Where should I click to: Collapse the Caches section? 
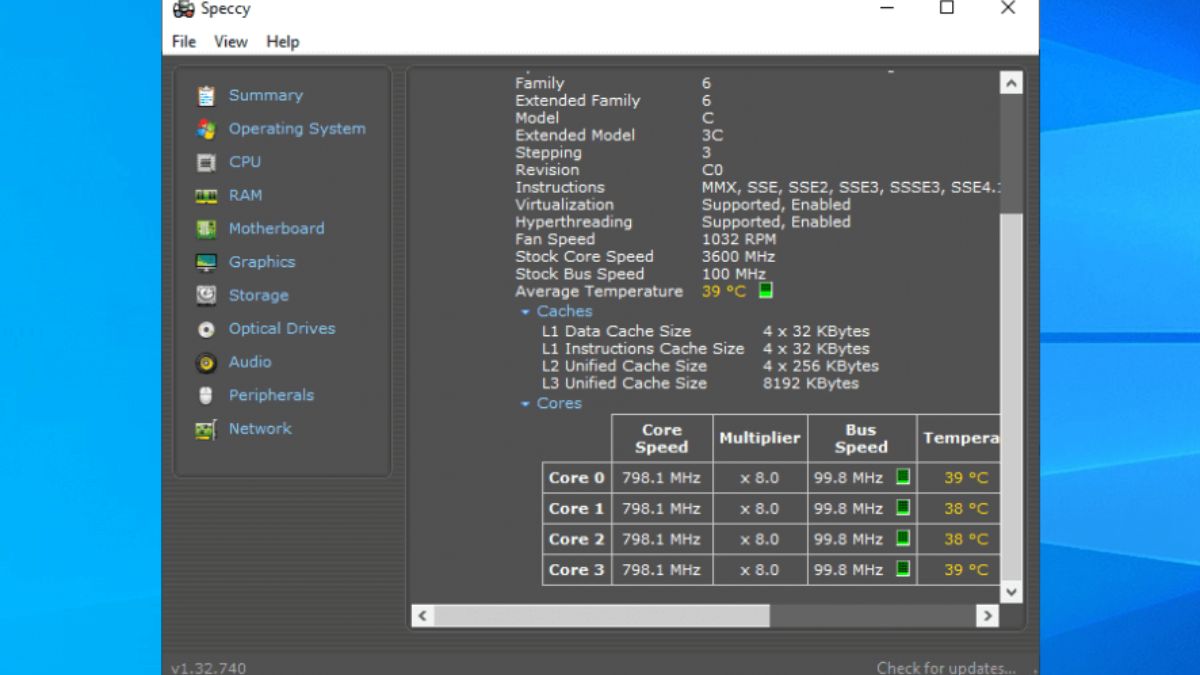pos(525,312)
